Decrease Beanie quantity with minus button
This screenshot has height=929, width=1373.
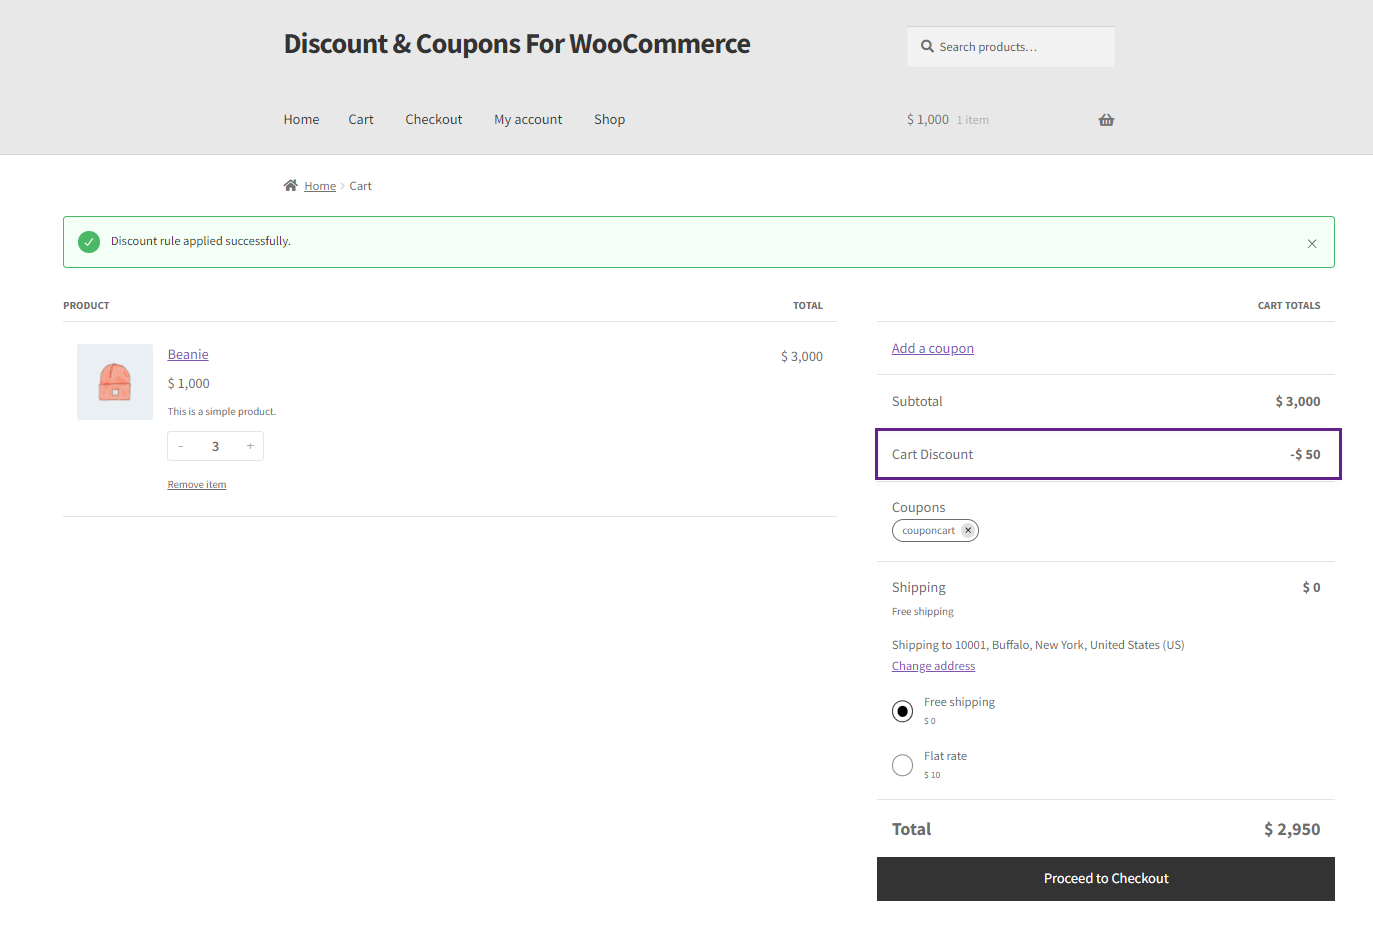181,446
